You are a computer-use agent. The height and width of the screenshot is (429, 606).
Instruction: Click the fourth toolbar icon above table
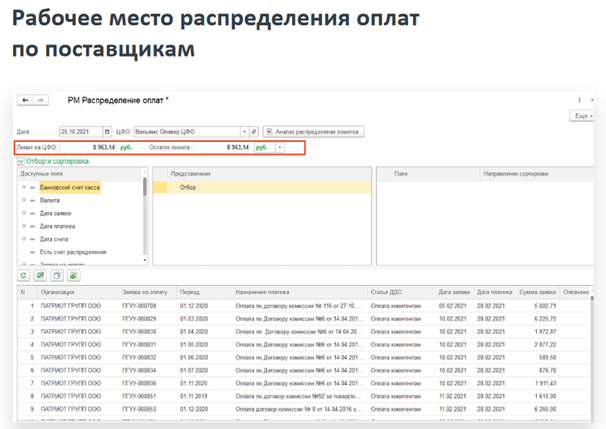[72, 274]
